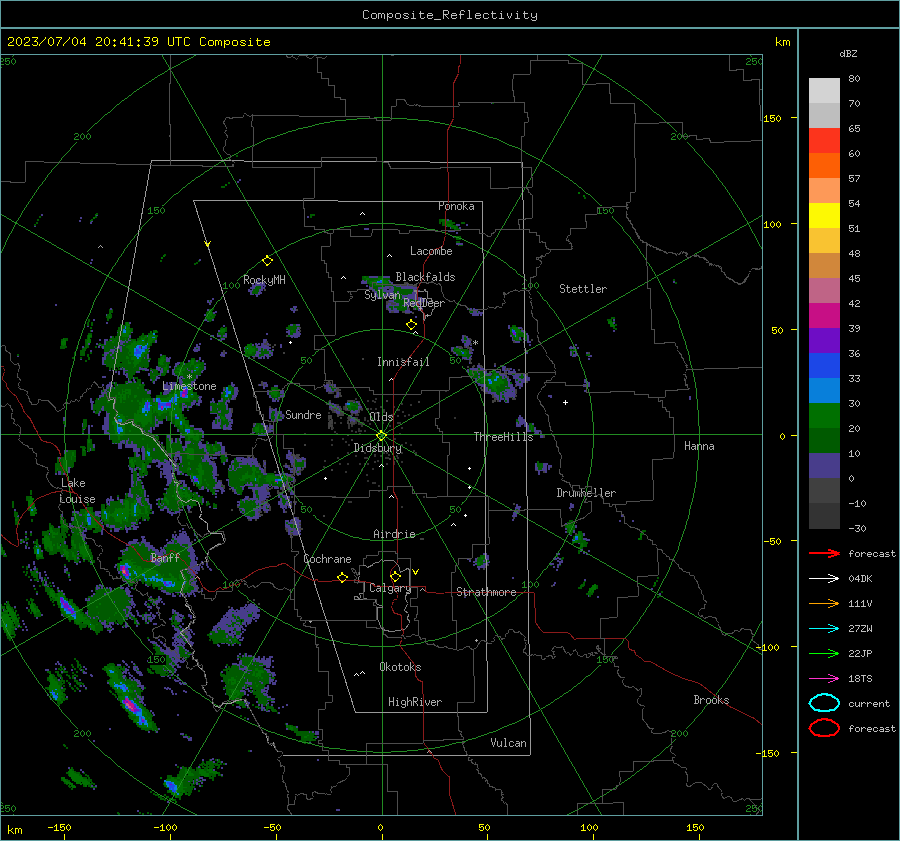The height and width of the screenshot is (841, 900).
Task: Click the Ponoka town label
Action: (x=456, y=206)
